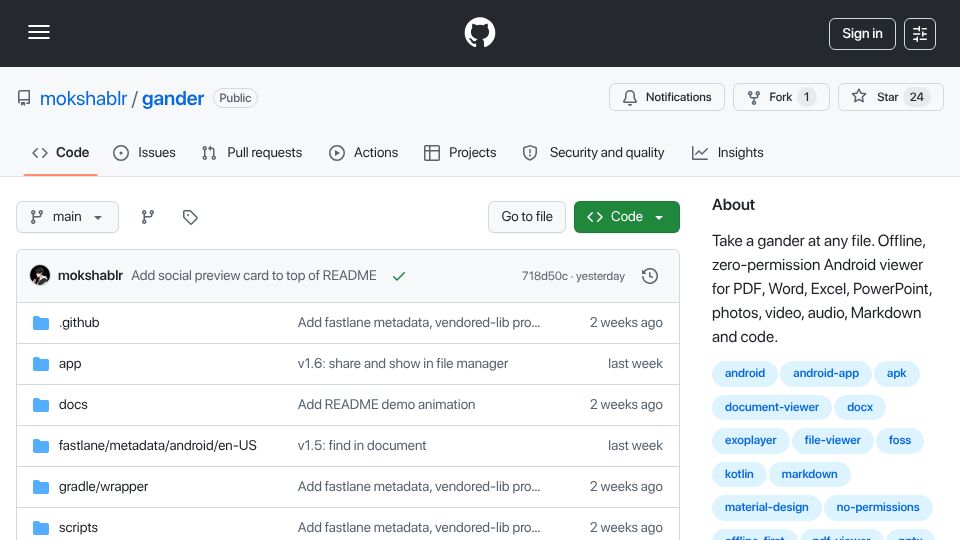Select the no-permissions topic tag
Image resolution: width=960 pixels, height=540 pixels.
click(877, 507)
